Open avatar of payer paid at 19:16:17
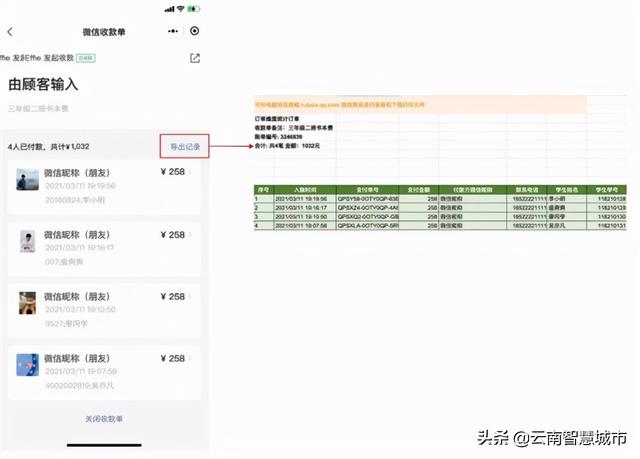The width and height of the screenshot is (640, 459). click(27, 241)
